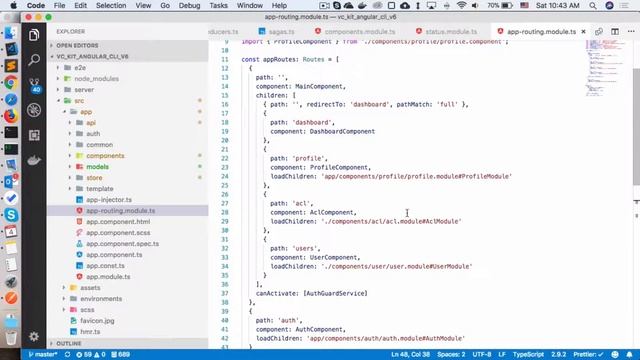Click the notification bell in the status bar
Image resolution: width=640 pixels, height=360 pixels.
point(629,354)
